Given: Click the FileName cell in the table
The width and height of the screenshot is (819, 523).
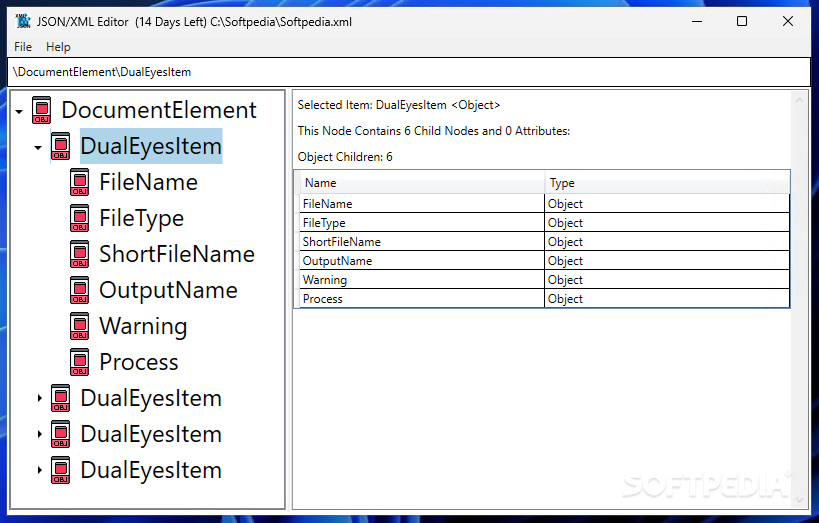Looking at the screenshot, I should click(422, 204).
